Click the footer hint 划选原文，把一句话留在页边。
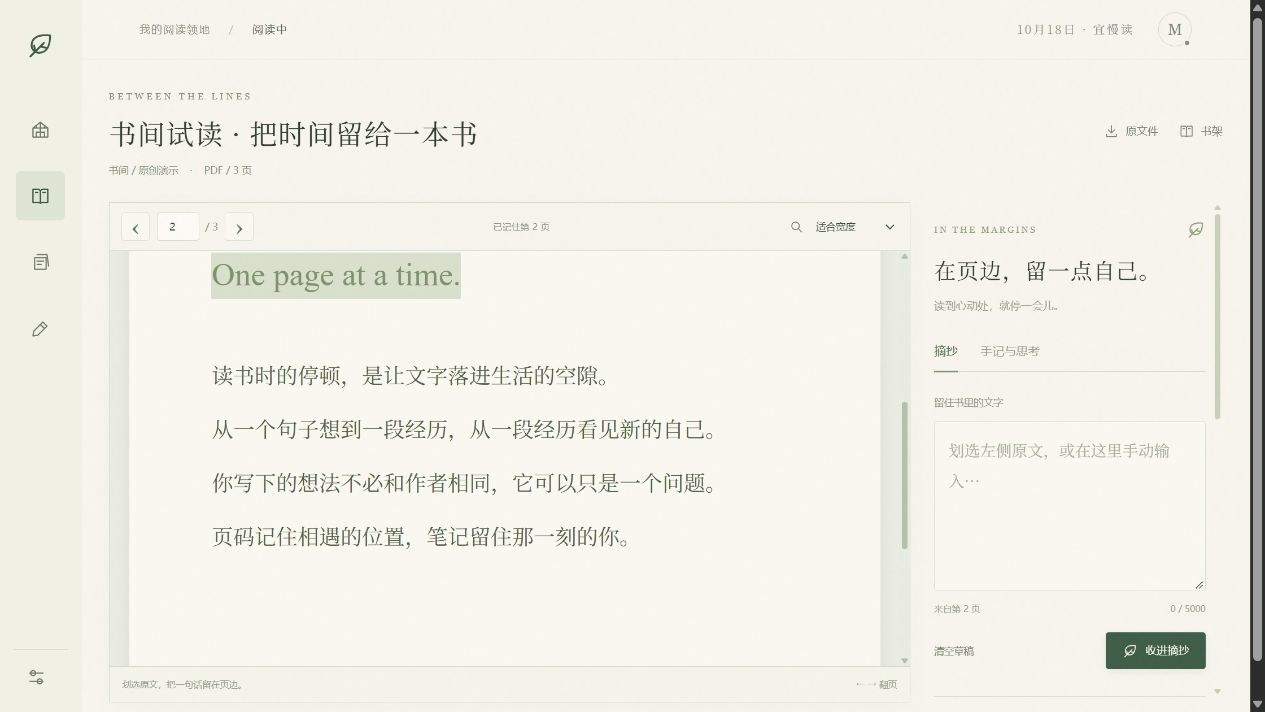This screenshot has height=712, width=1265. coord(183,685)
